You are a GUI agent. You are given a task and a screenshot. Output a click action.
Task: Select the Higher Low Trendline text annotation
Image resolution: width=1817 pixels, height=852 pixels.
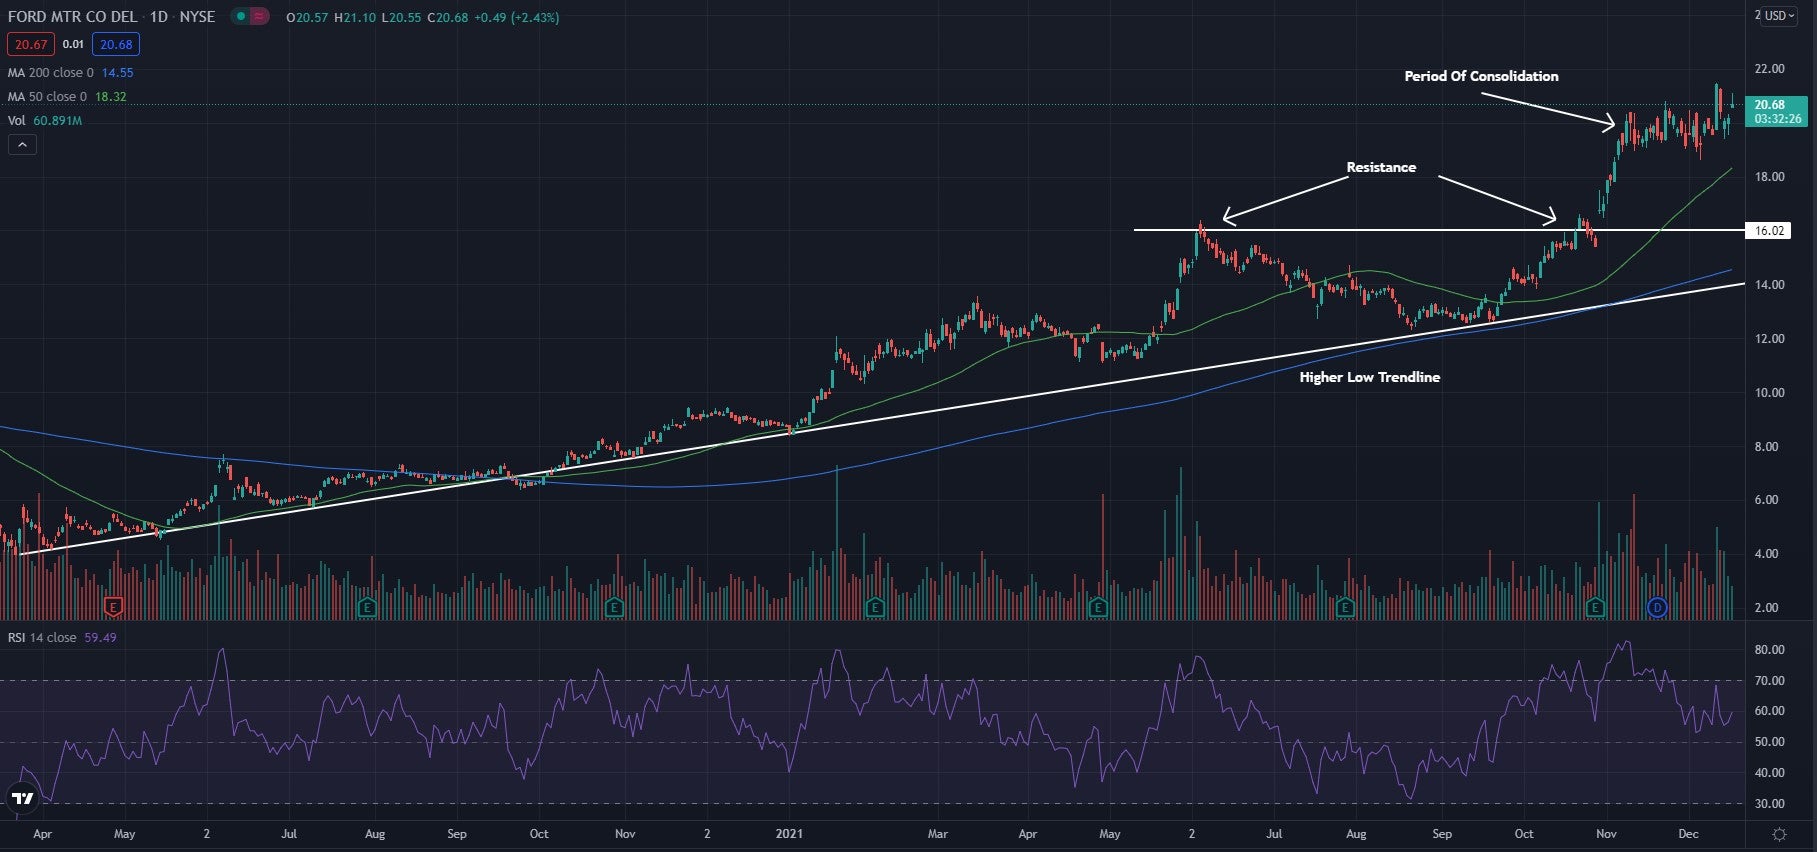coord(1370,377)
